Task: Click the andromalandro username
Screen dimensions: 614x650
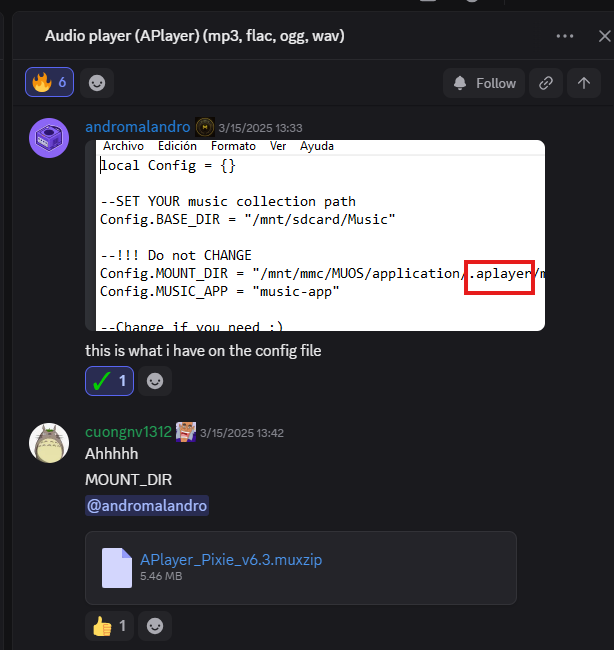Action: click(x=137, y=127)
